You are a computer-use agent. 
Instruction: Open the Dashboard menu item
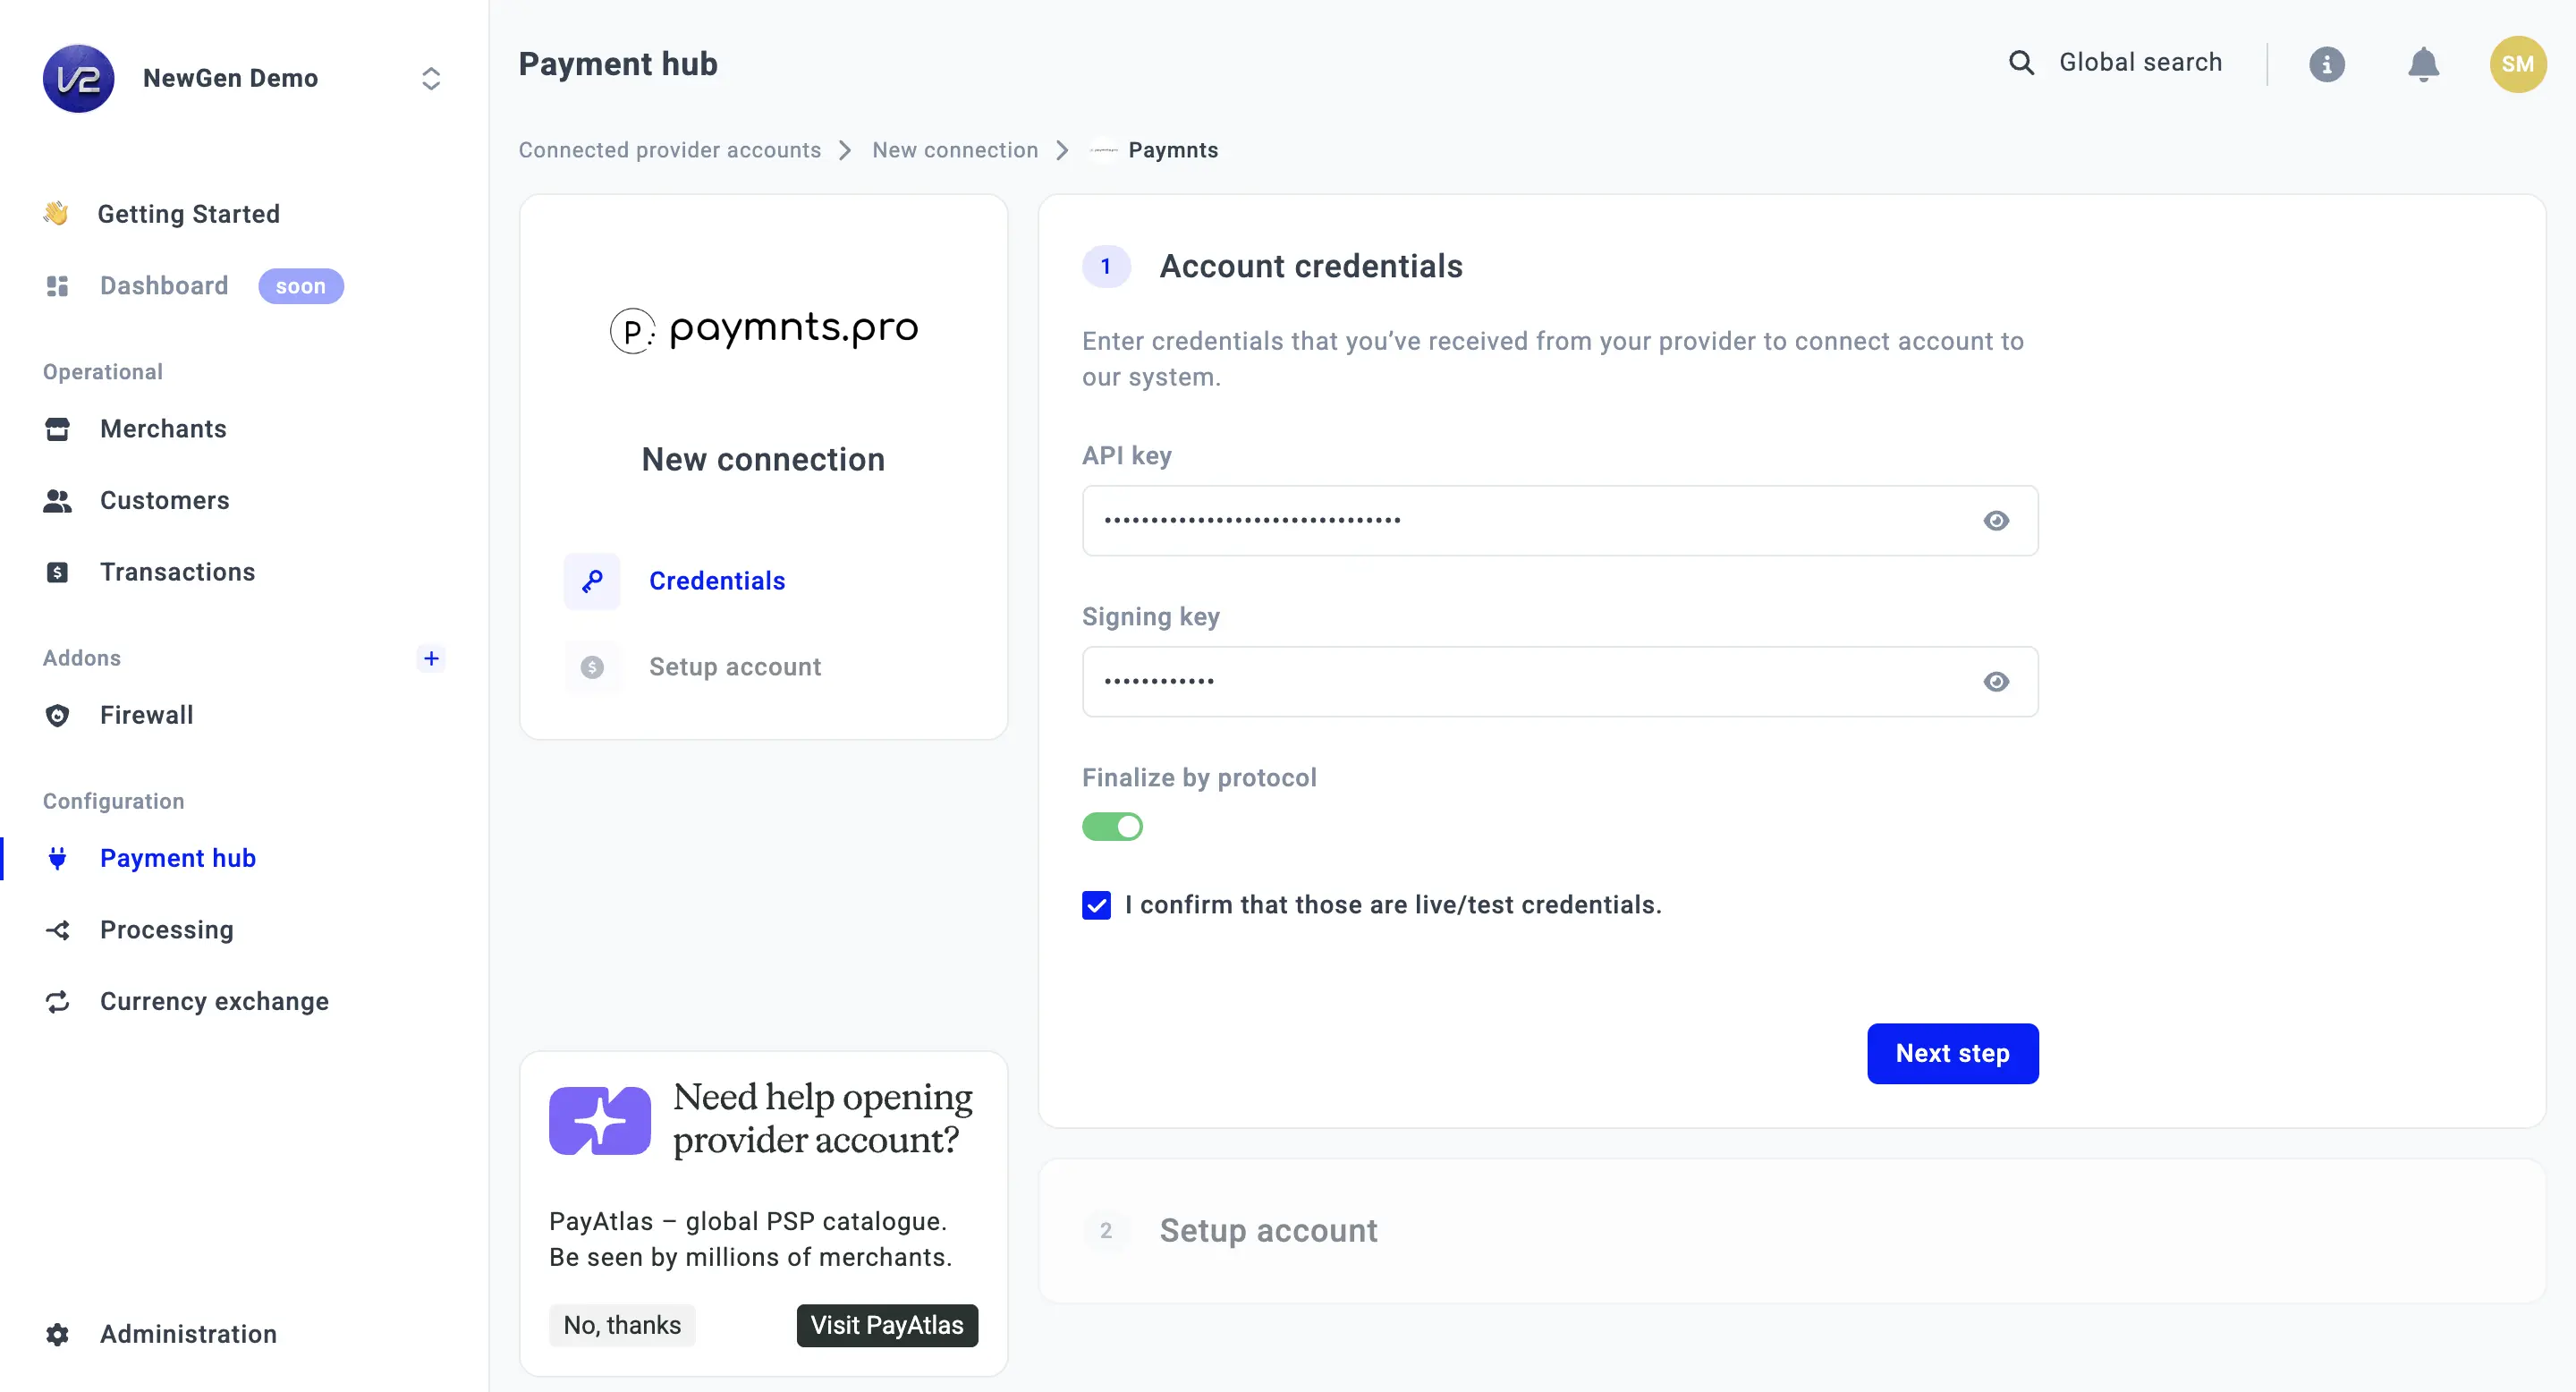tap(164, 286)
